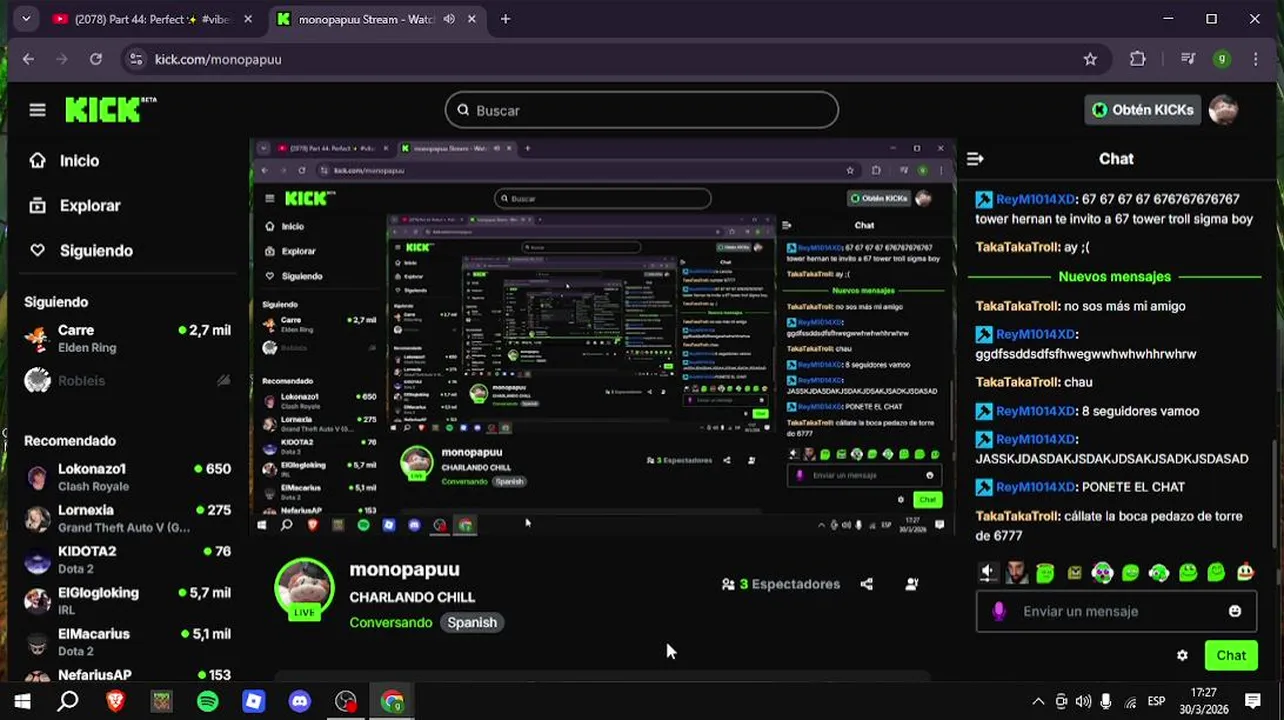Open chat settings gear

coord(1182,656)
